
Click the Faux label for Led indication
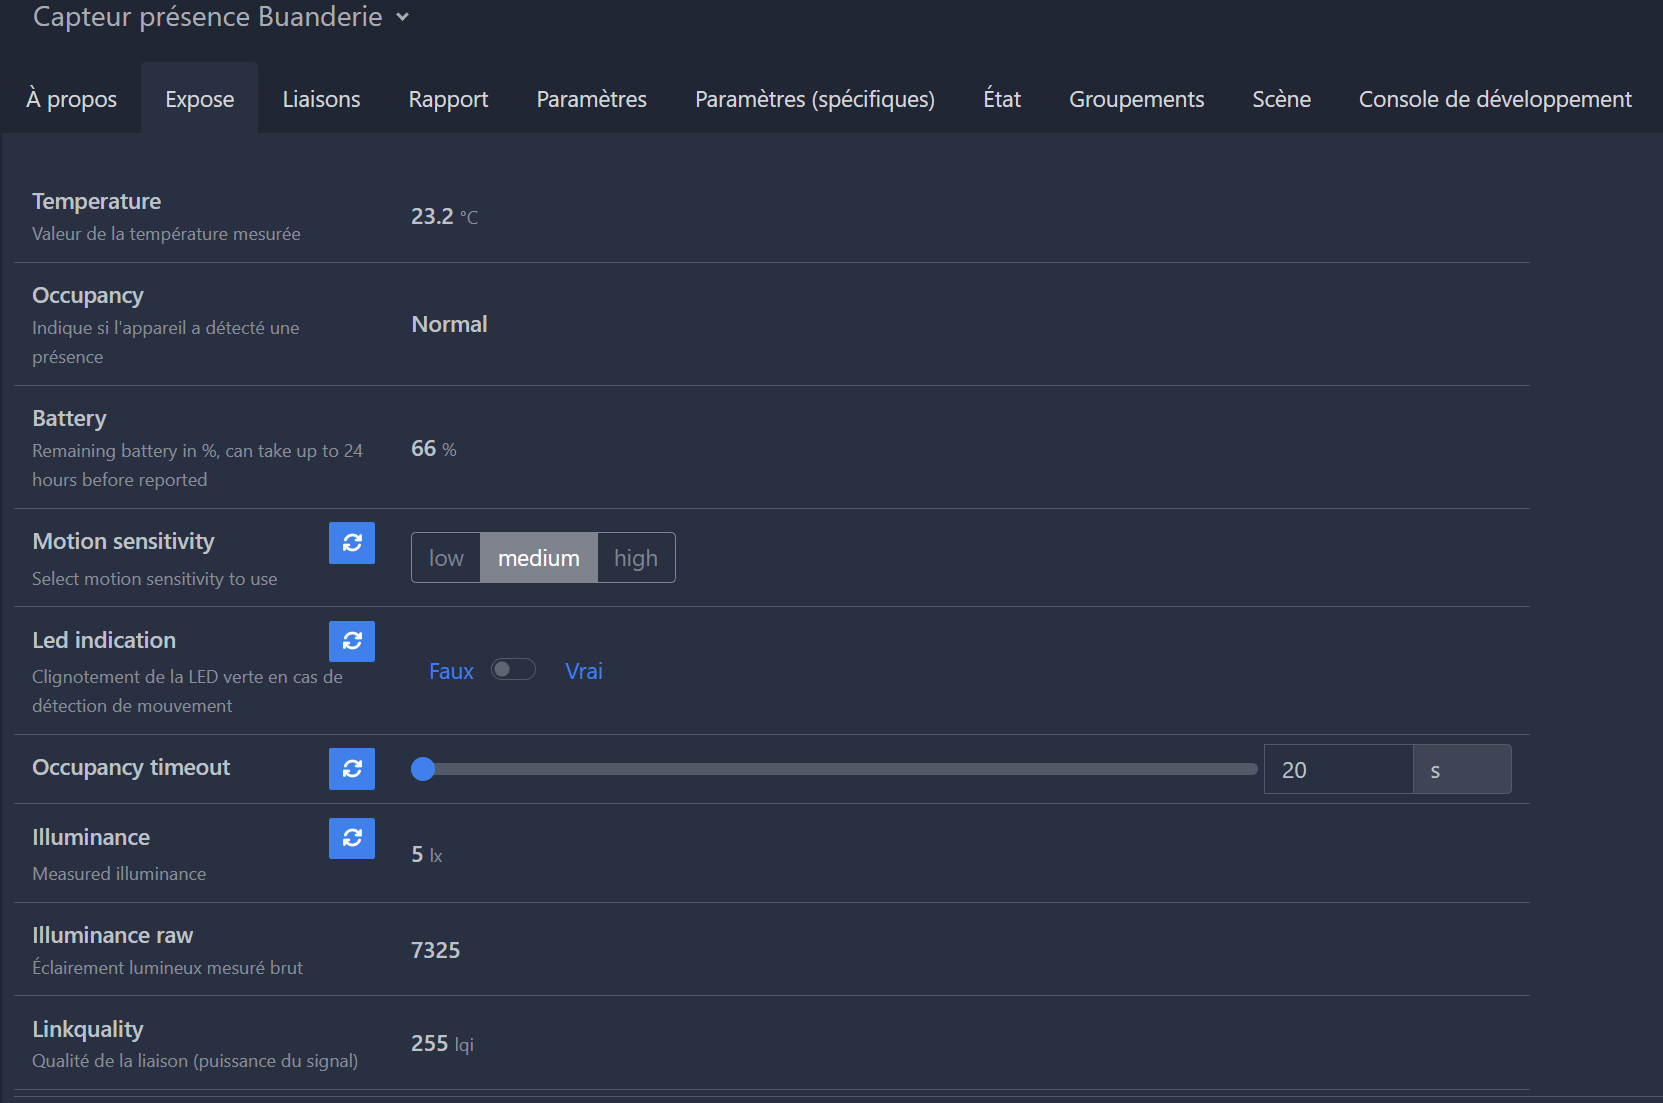pyautogui.click(x=451, y=671)
